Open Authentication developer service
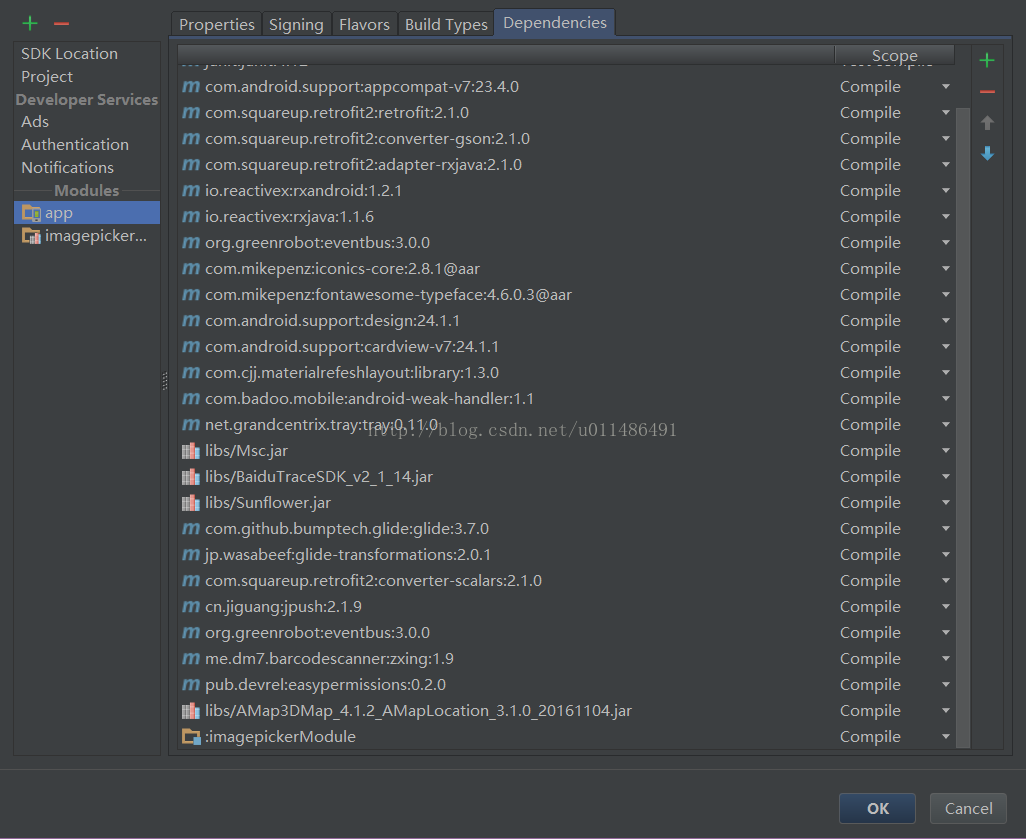1026x839 pixels. pos(75,145)
